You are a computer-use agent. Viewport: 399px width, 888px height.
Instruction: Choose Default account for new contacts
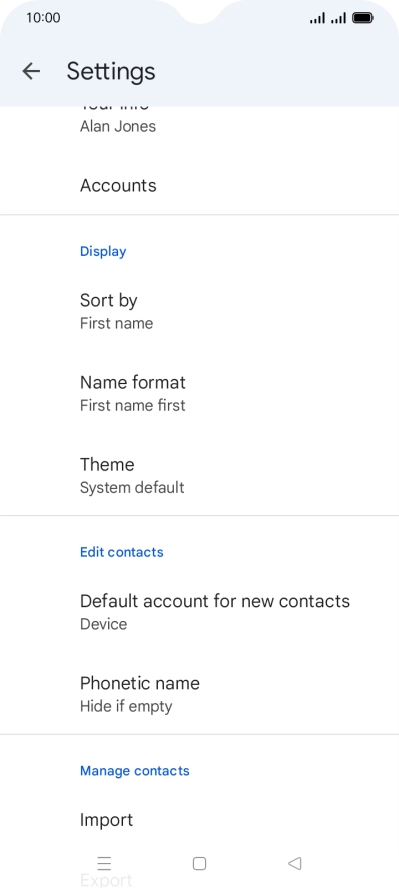coord(199,612)
